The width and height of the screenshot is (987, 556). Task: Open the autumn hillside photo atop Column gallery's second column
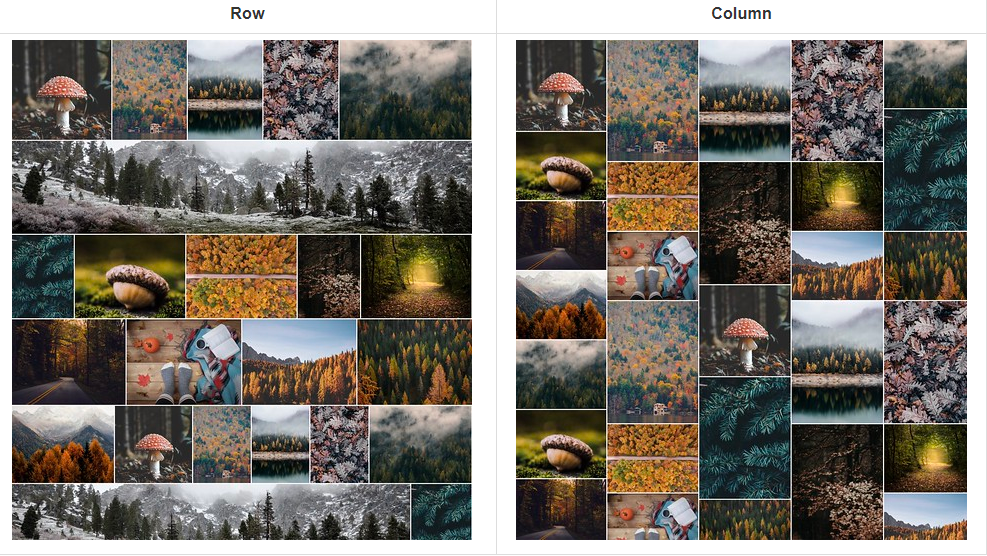tap(652, 101)
